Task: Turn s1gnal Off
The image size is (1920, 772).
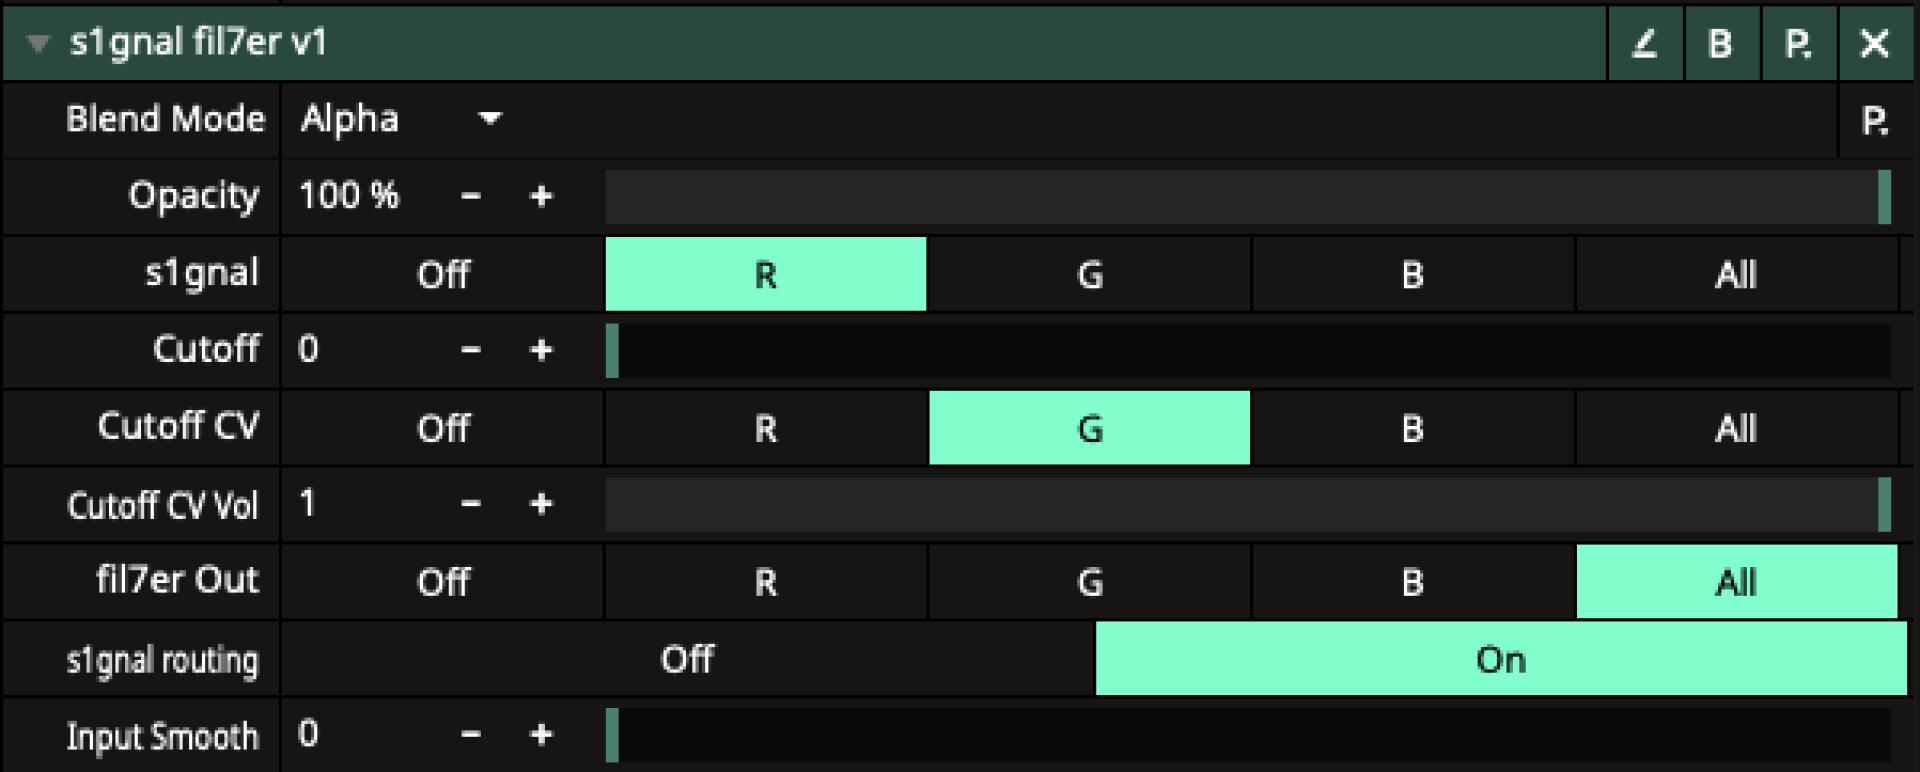Action: coord(443,274)
